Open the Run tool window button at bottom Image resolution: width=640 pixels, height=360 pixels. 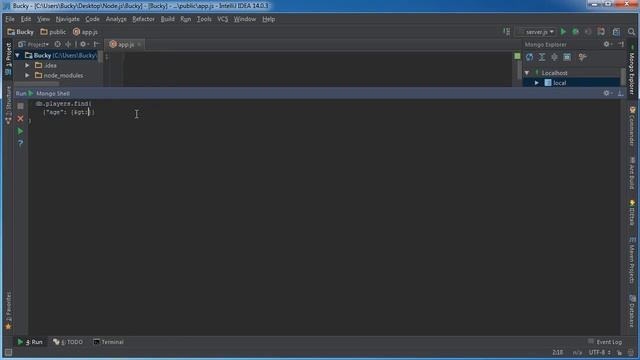pyautogui.click(x=30, y=342)
